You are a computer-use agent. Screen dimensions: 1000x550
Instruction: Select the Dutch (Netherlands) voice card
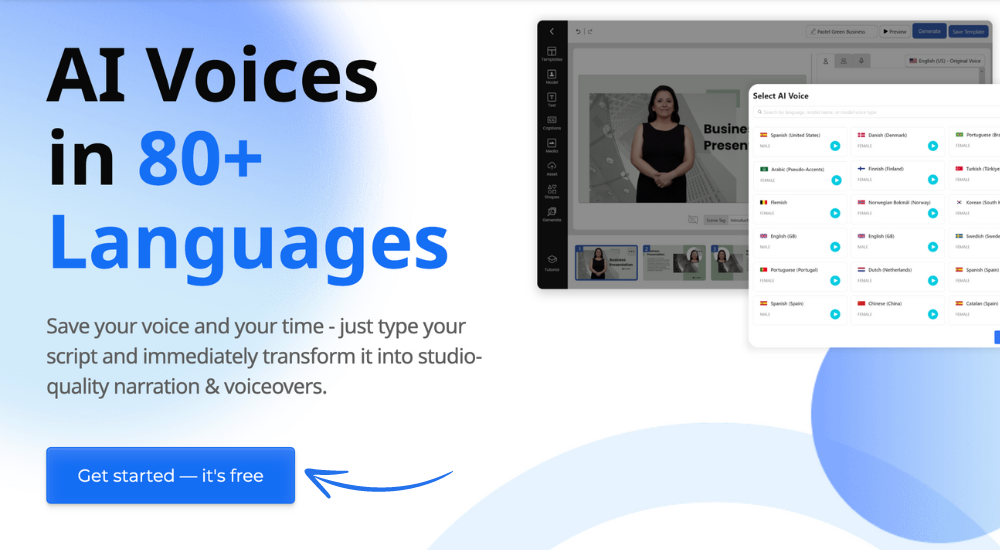898,276
